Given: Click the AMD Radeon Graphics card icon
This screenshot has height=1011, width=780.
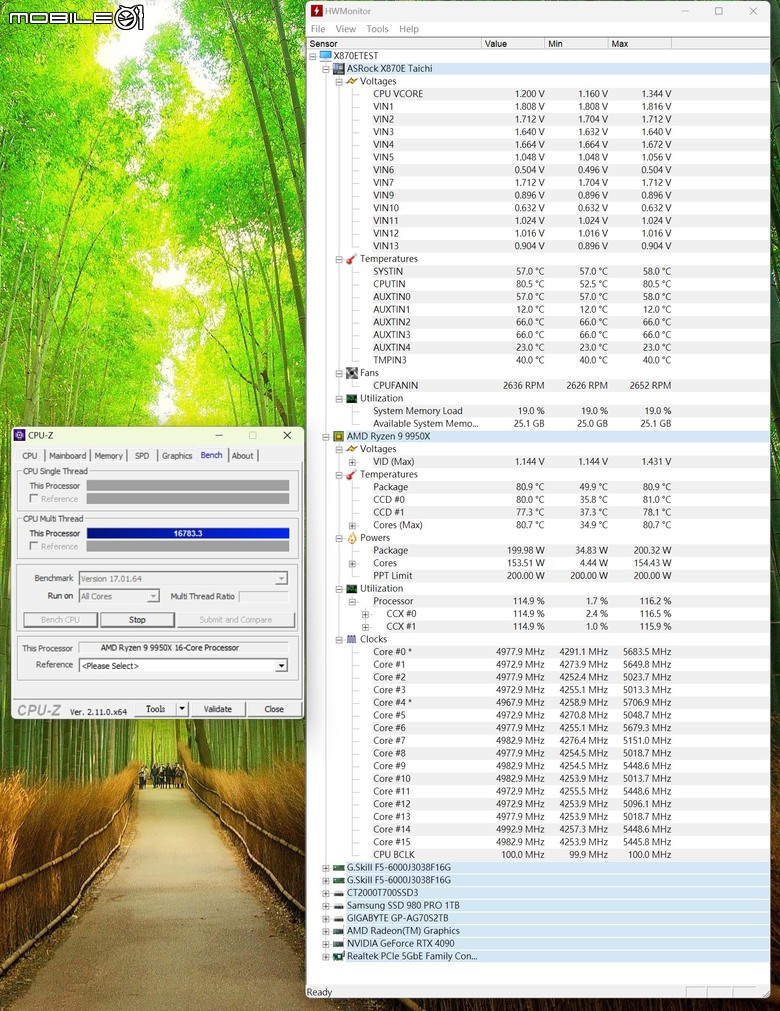Looking at the screenshot, I should coord(338,931).
